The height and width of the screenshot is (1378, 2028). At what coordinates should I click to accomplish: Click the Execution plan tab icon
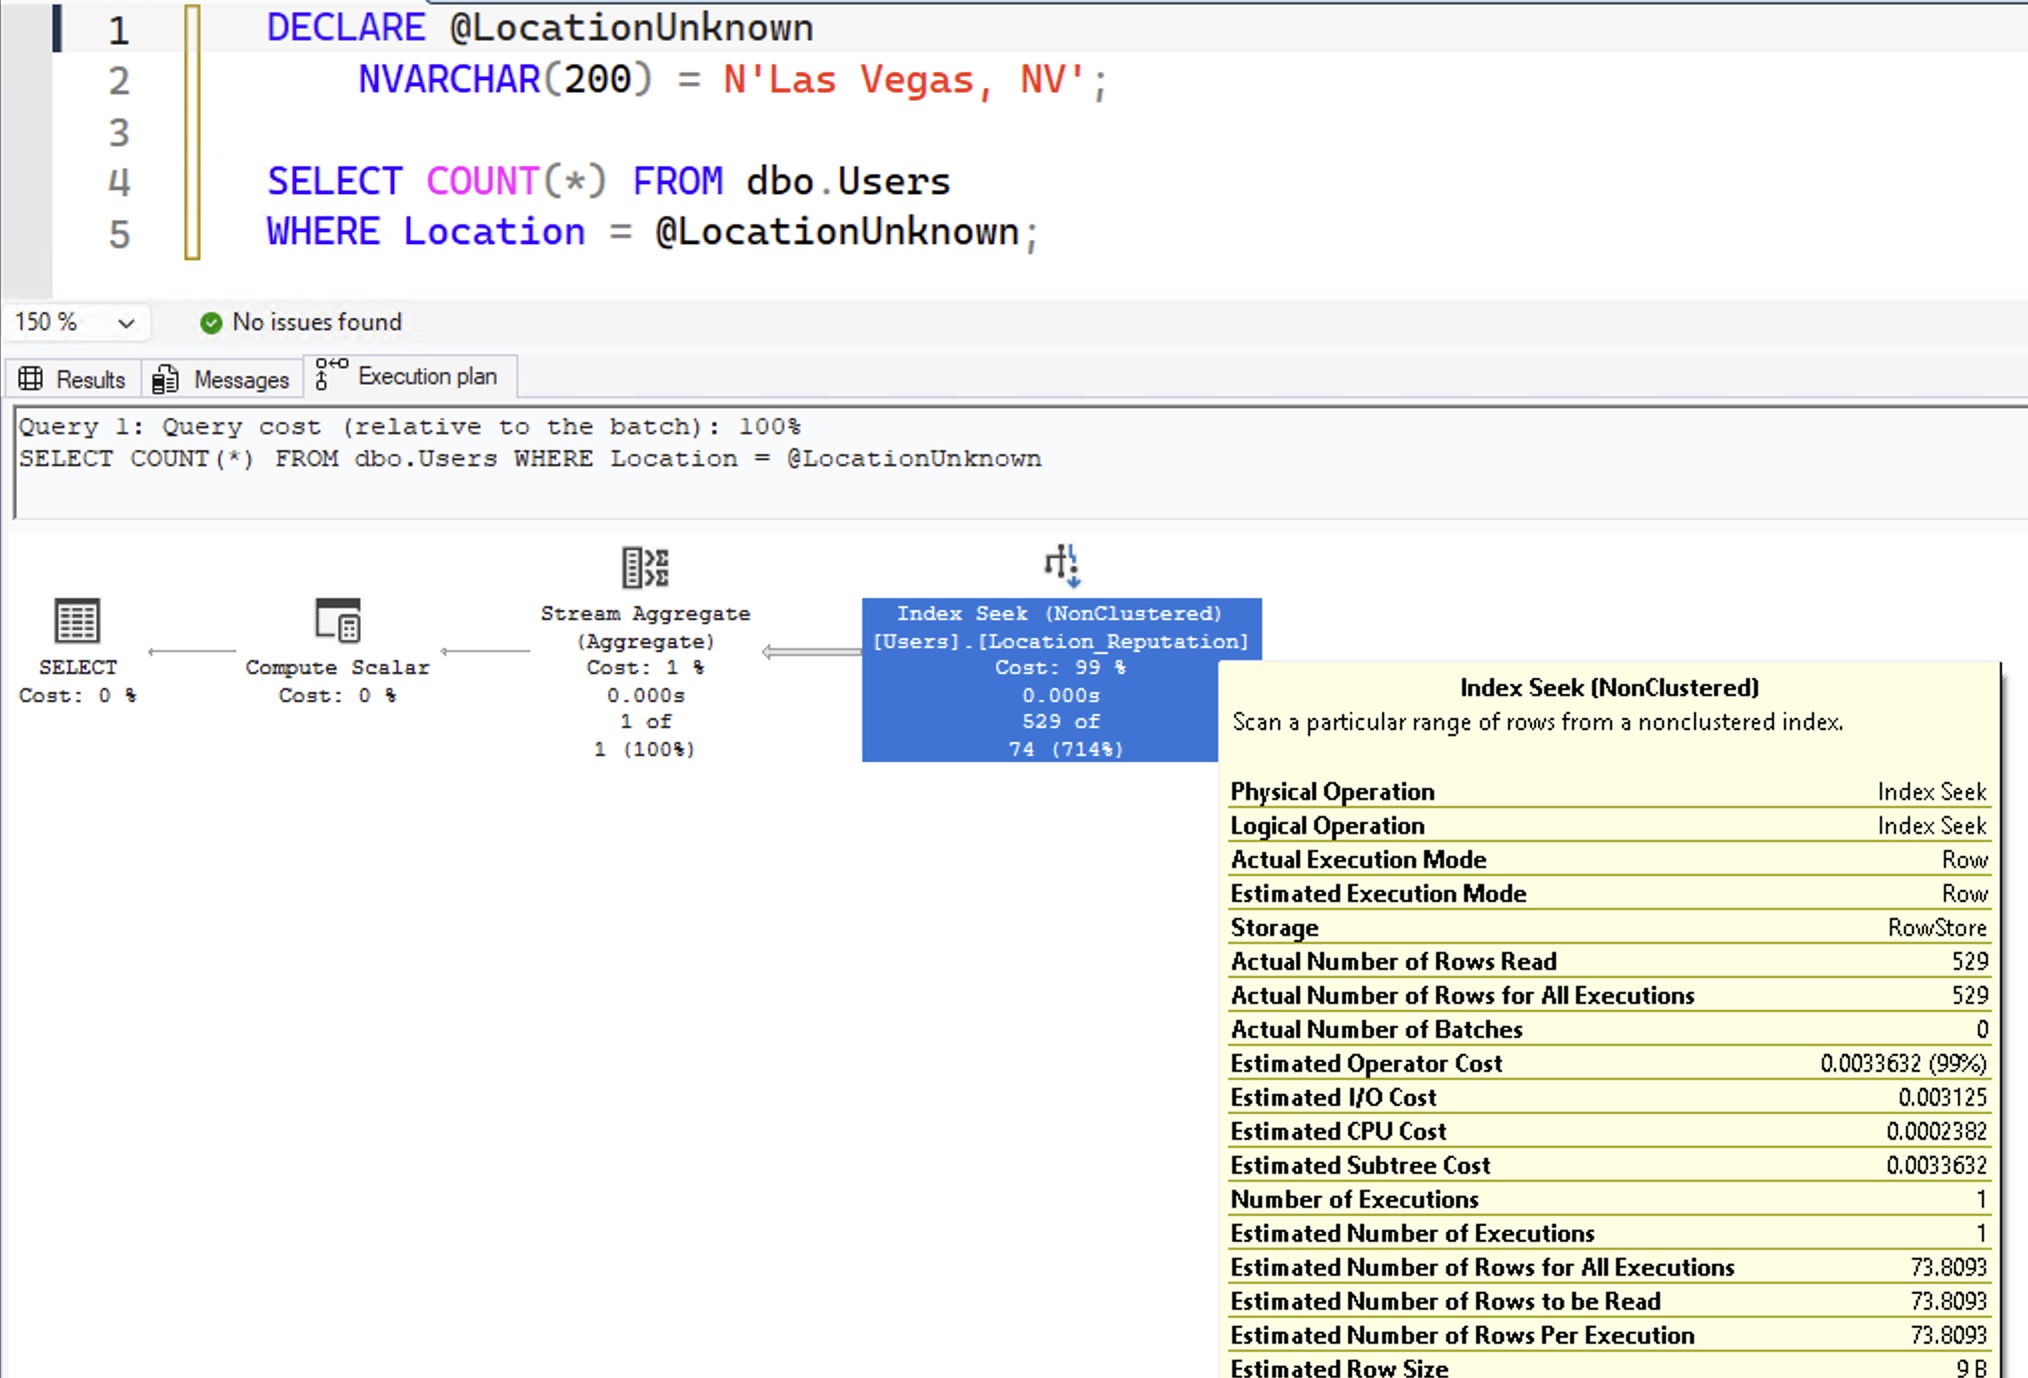[x=331, y=375]
